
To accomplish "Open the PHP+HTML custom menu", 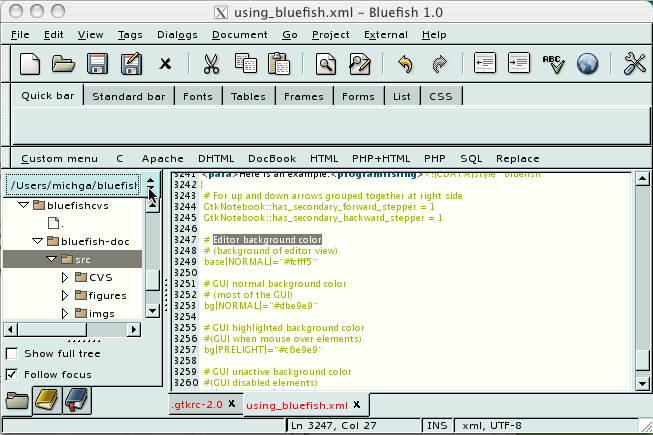I will point(381,159).
